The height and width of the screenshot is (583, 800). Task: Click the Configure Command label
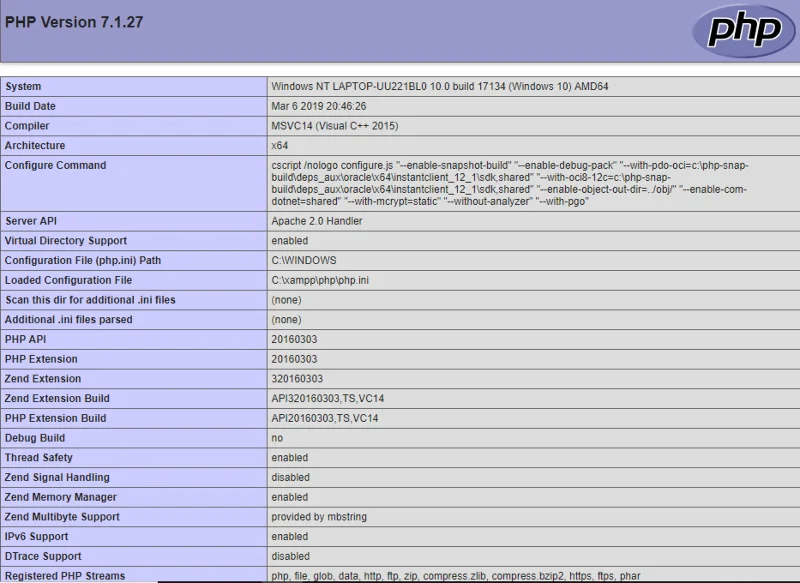point(56,165)
